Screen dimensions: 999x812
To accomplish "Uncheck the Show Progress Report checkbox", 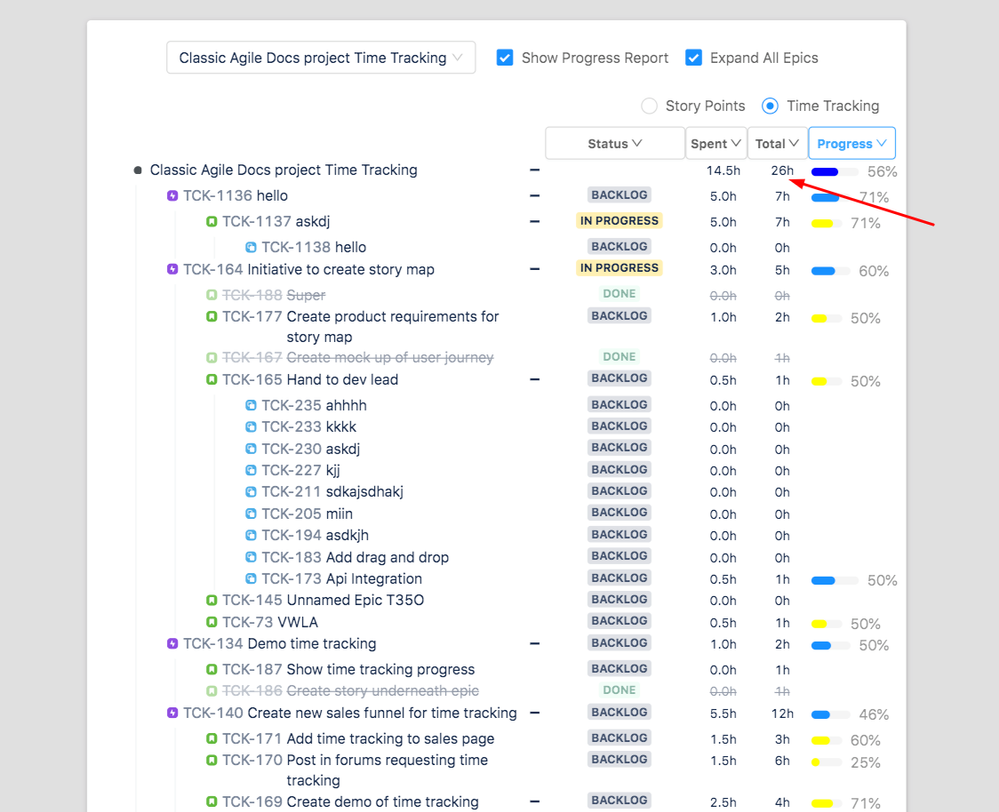I will 505,58.
